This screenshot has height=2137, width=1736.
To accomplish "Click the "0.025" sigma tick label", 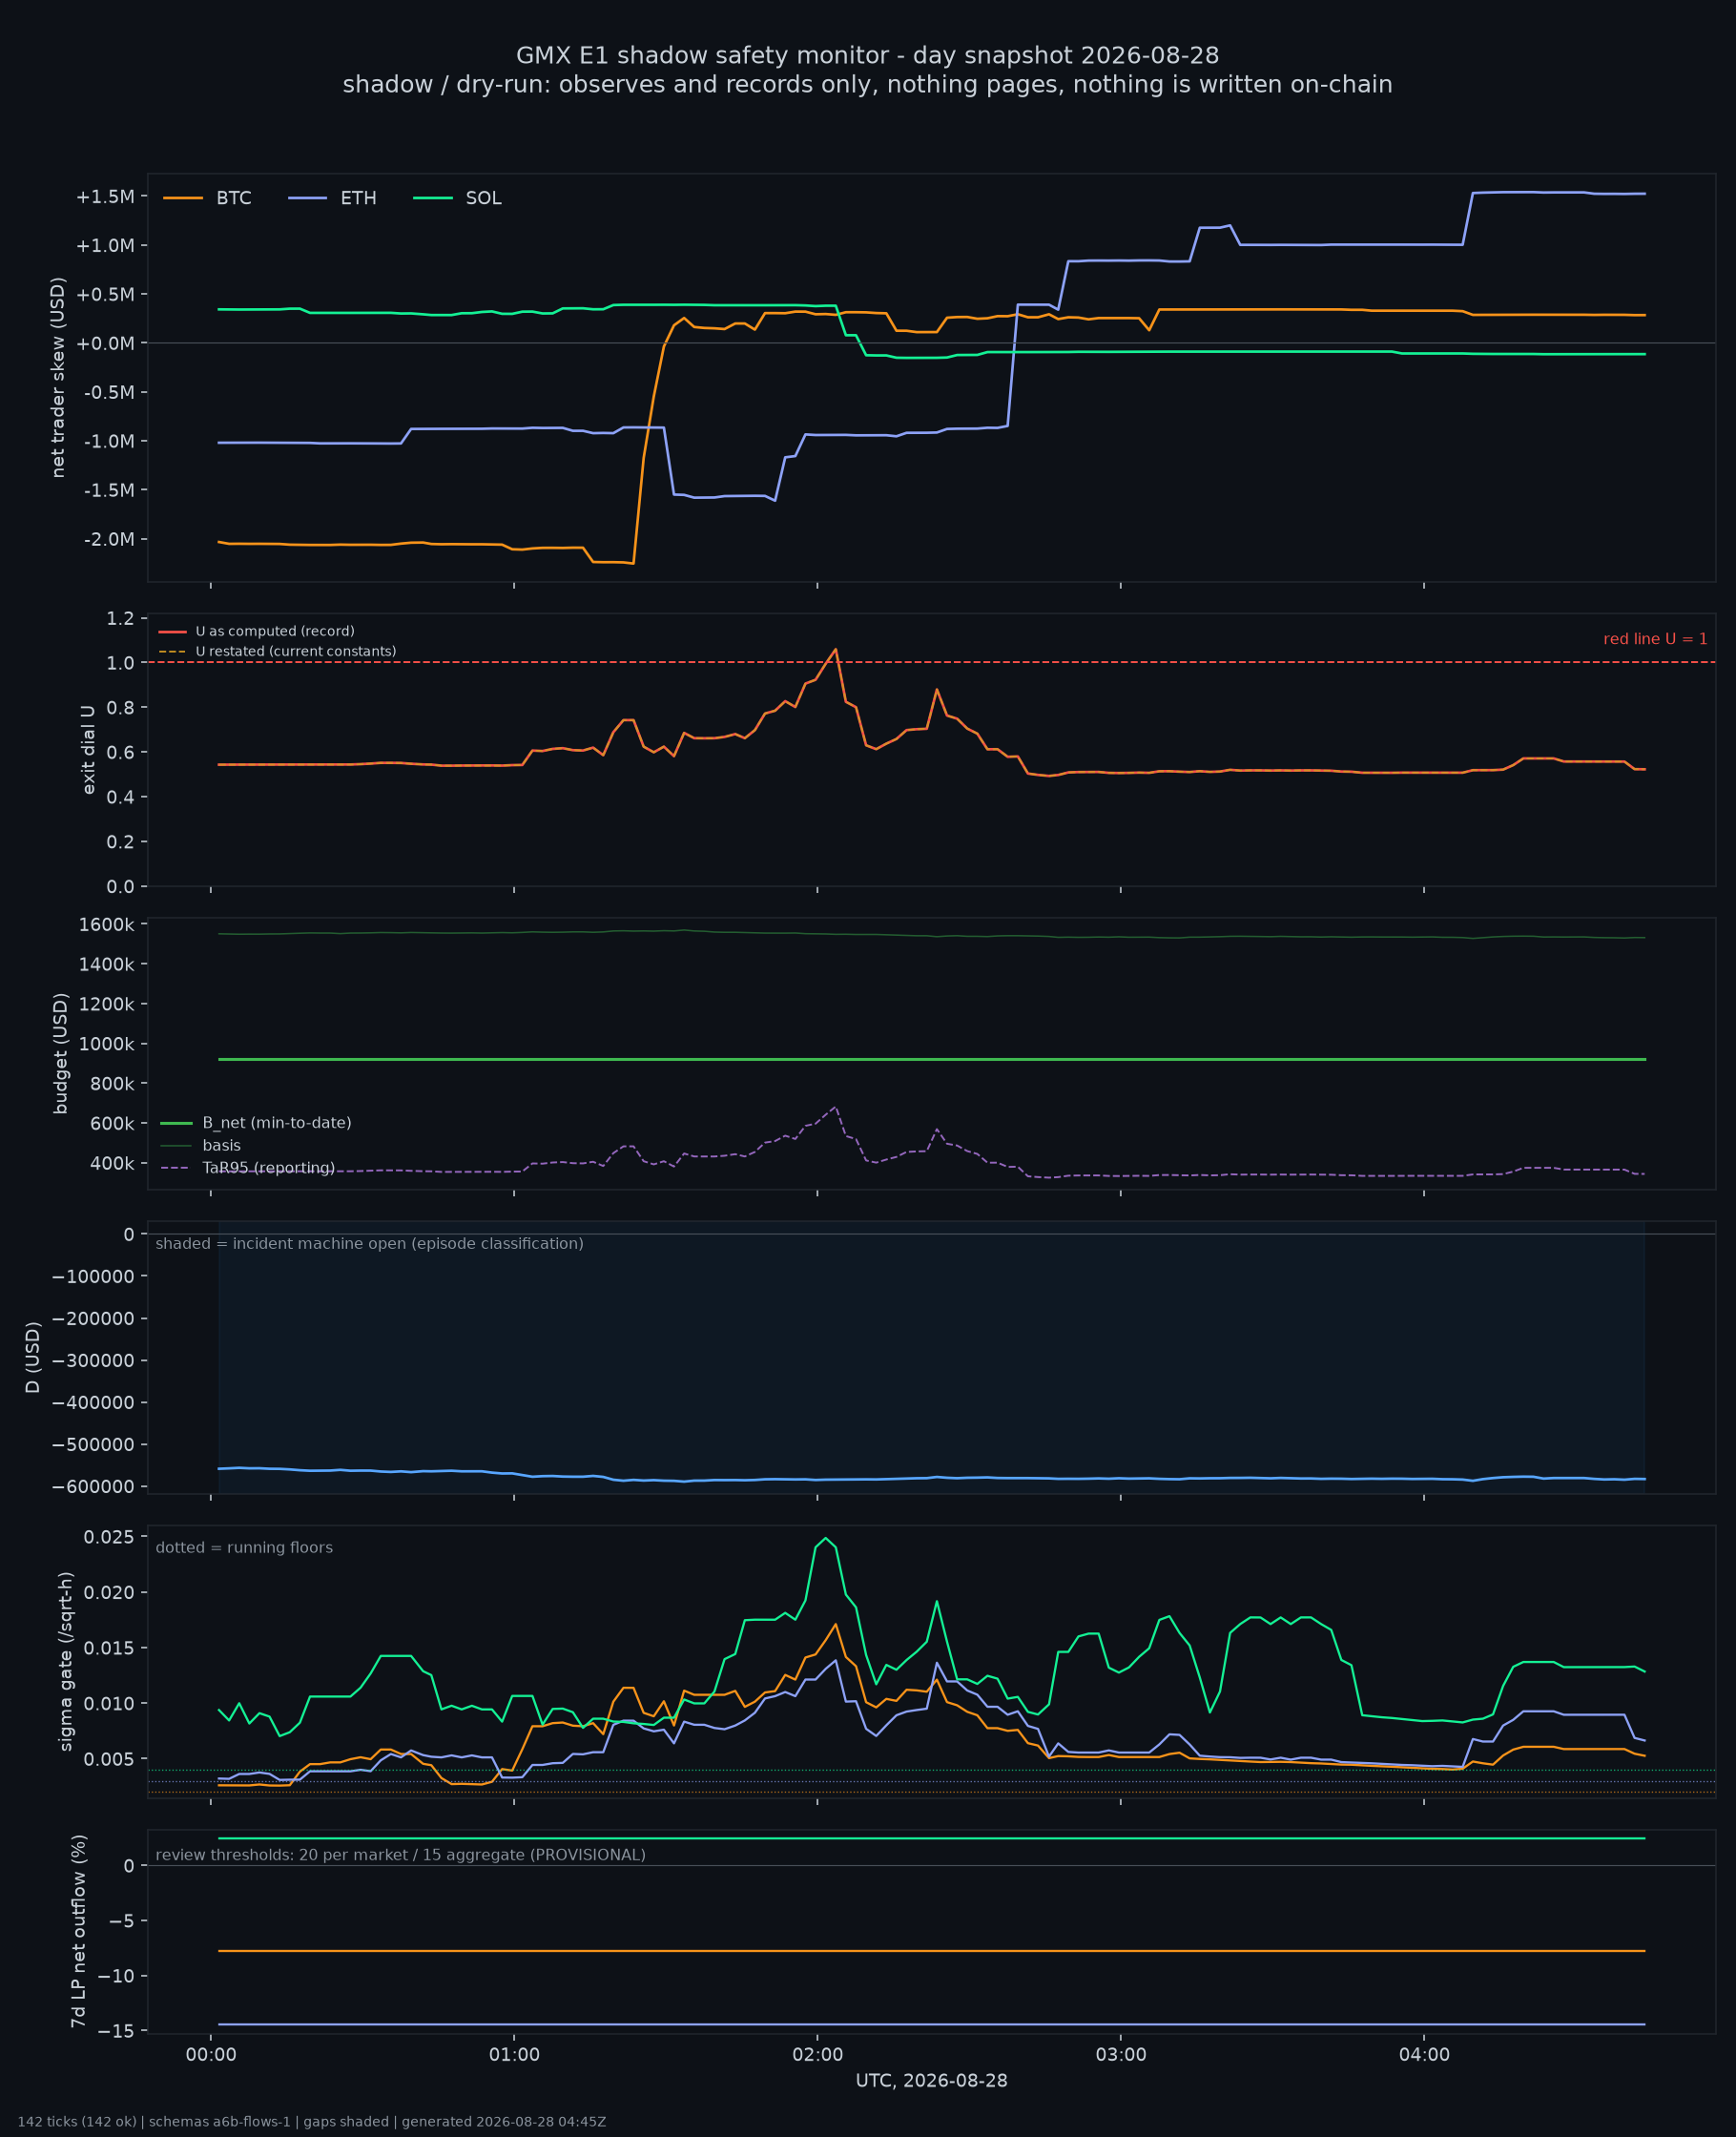I will [107, 1538].
